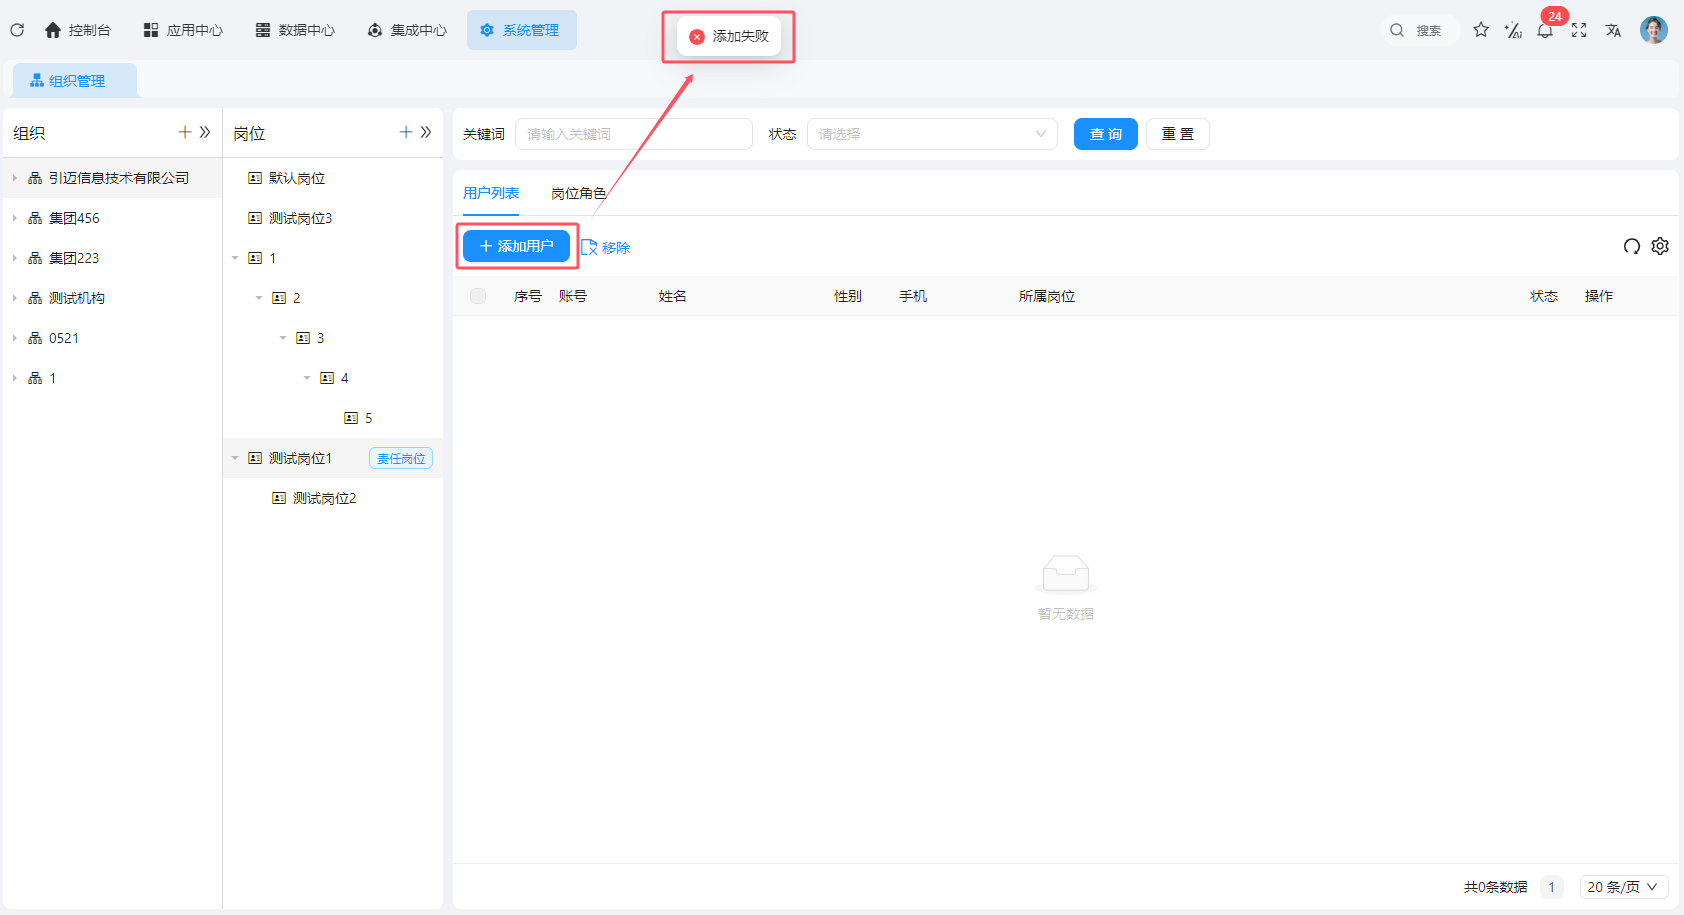Check the select-all checkbox in table header
The image size is (1684, 915).
point(478,296)
